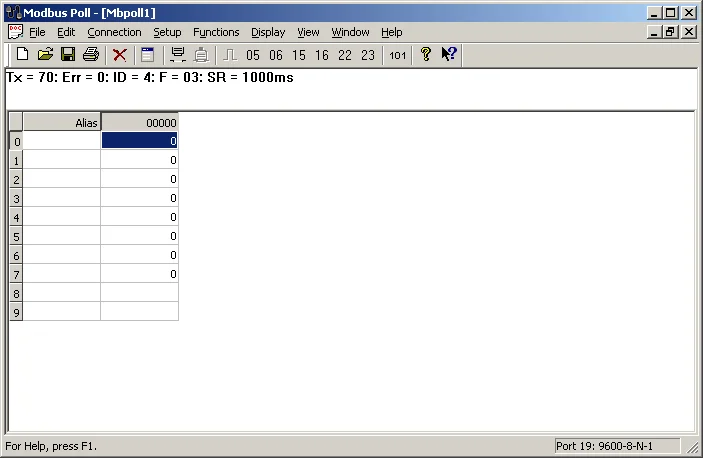Select the value cell in row 7
The width and height of the screenshot is (703, 458).
pyautogui.click(x=139, y=274)
